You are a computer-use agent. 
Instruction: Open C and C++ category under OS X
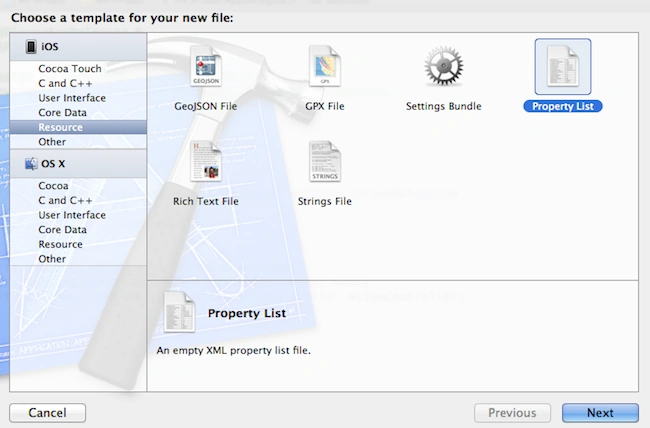click(x=78, y=200)
